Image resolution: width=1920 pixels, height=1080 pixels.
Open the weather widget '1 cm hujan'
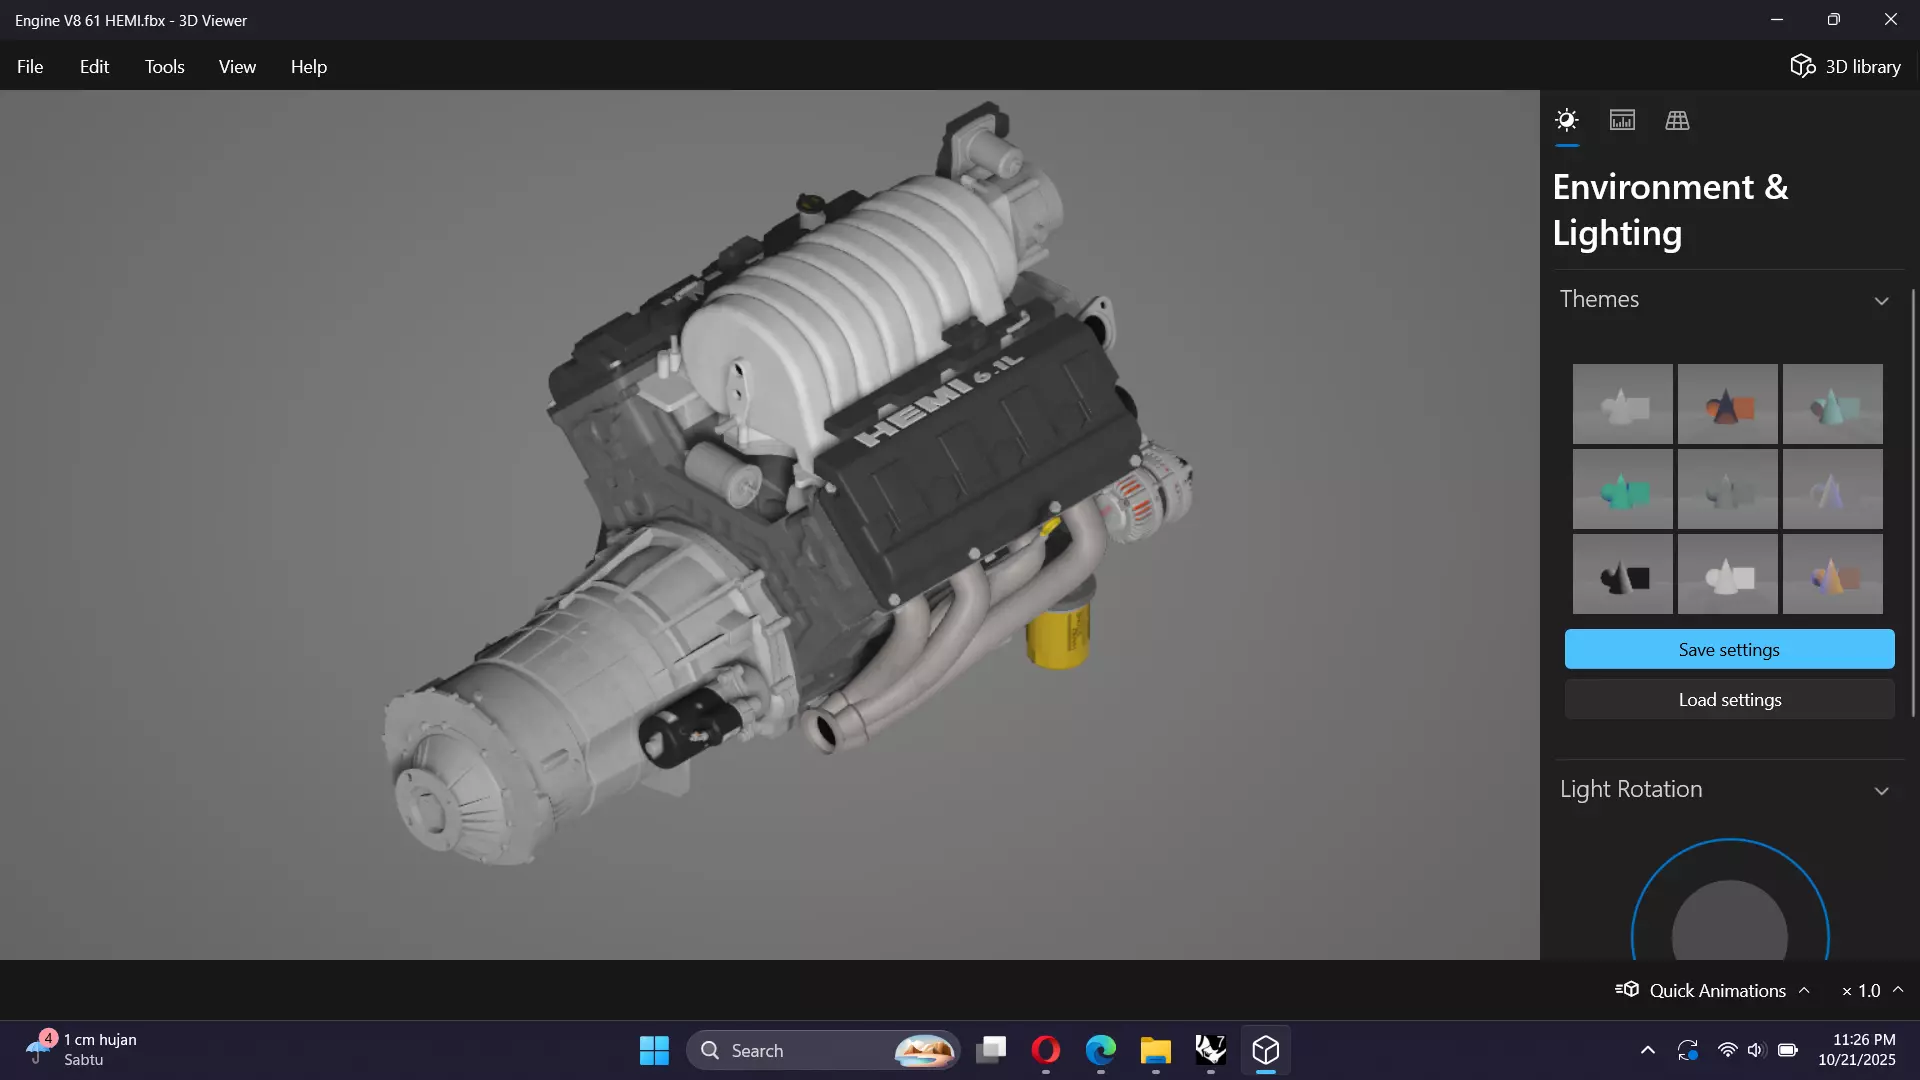click(x=82, y=1050)
